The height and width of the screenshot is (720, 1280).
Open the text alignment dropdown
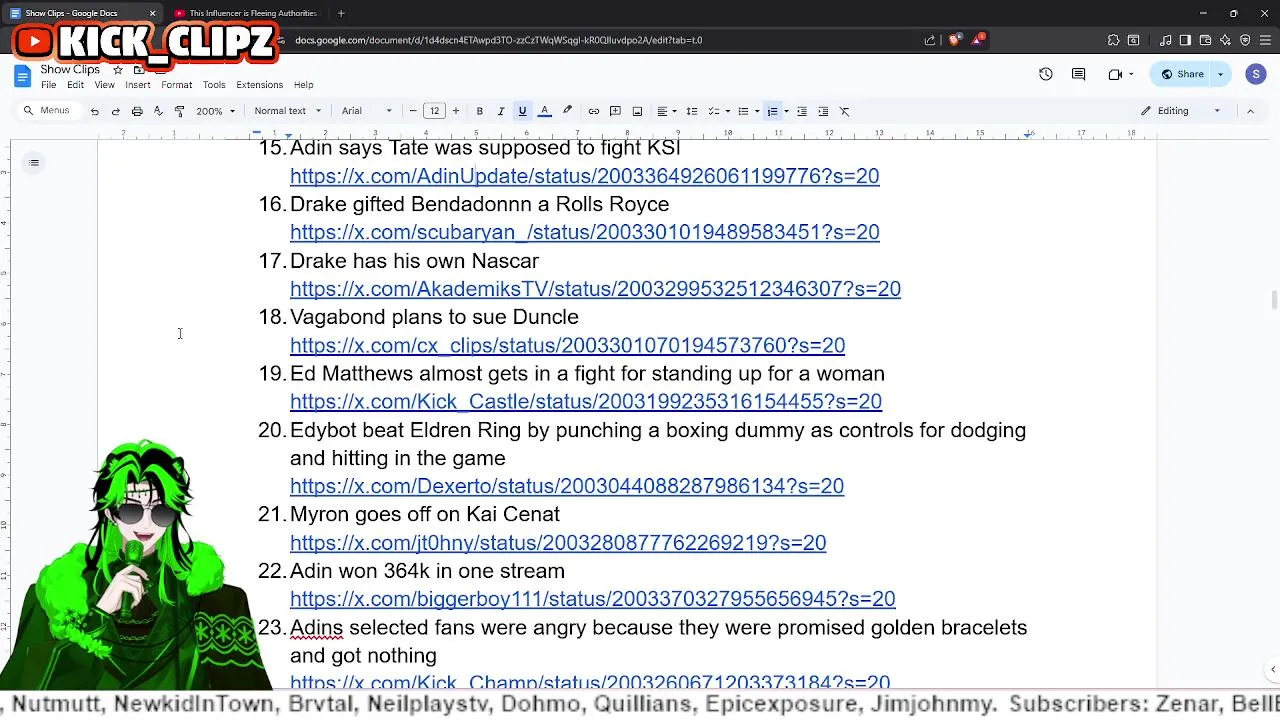[x=667, y=111]
